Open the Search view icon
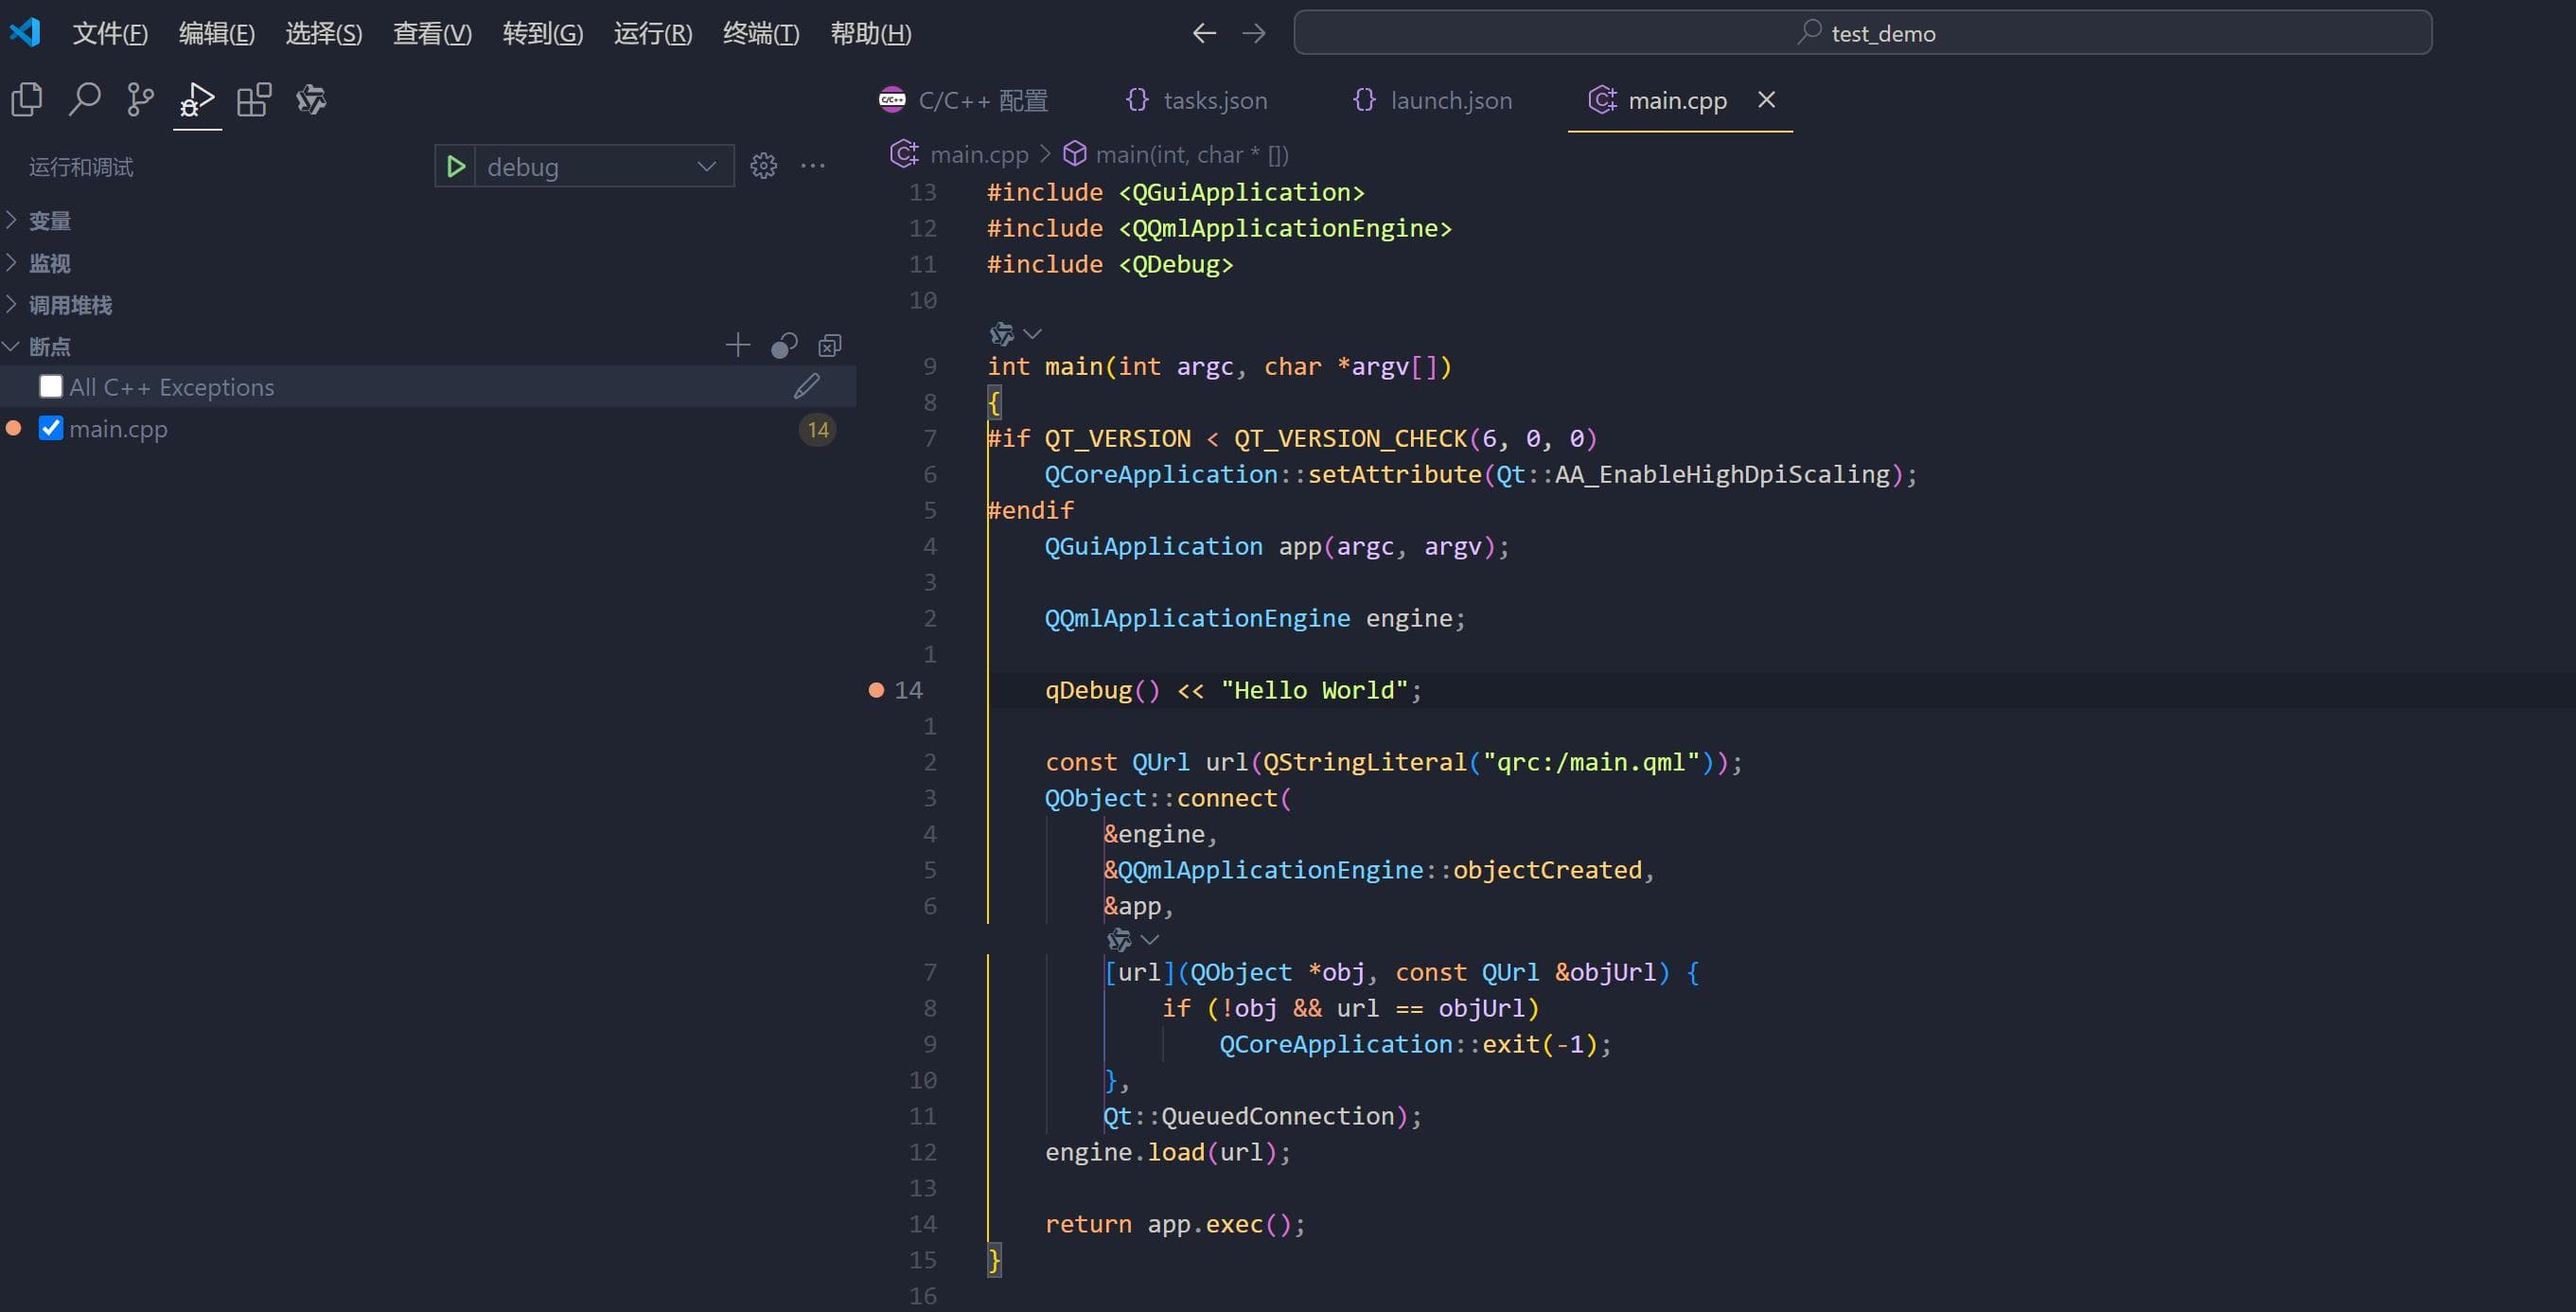This screenshot has height=1312, width=2576. coord(84,99)
